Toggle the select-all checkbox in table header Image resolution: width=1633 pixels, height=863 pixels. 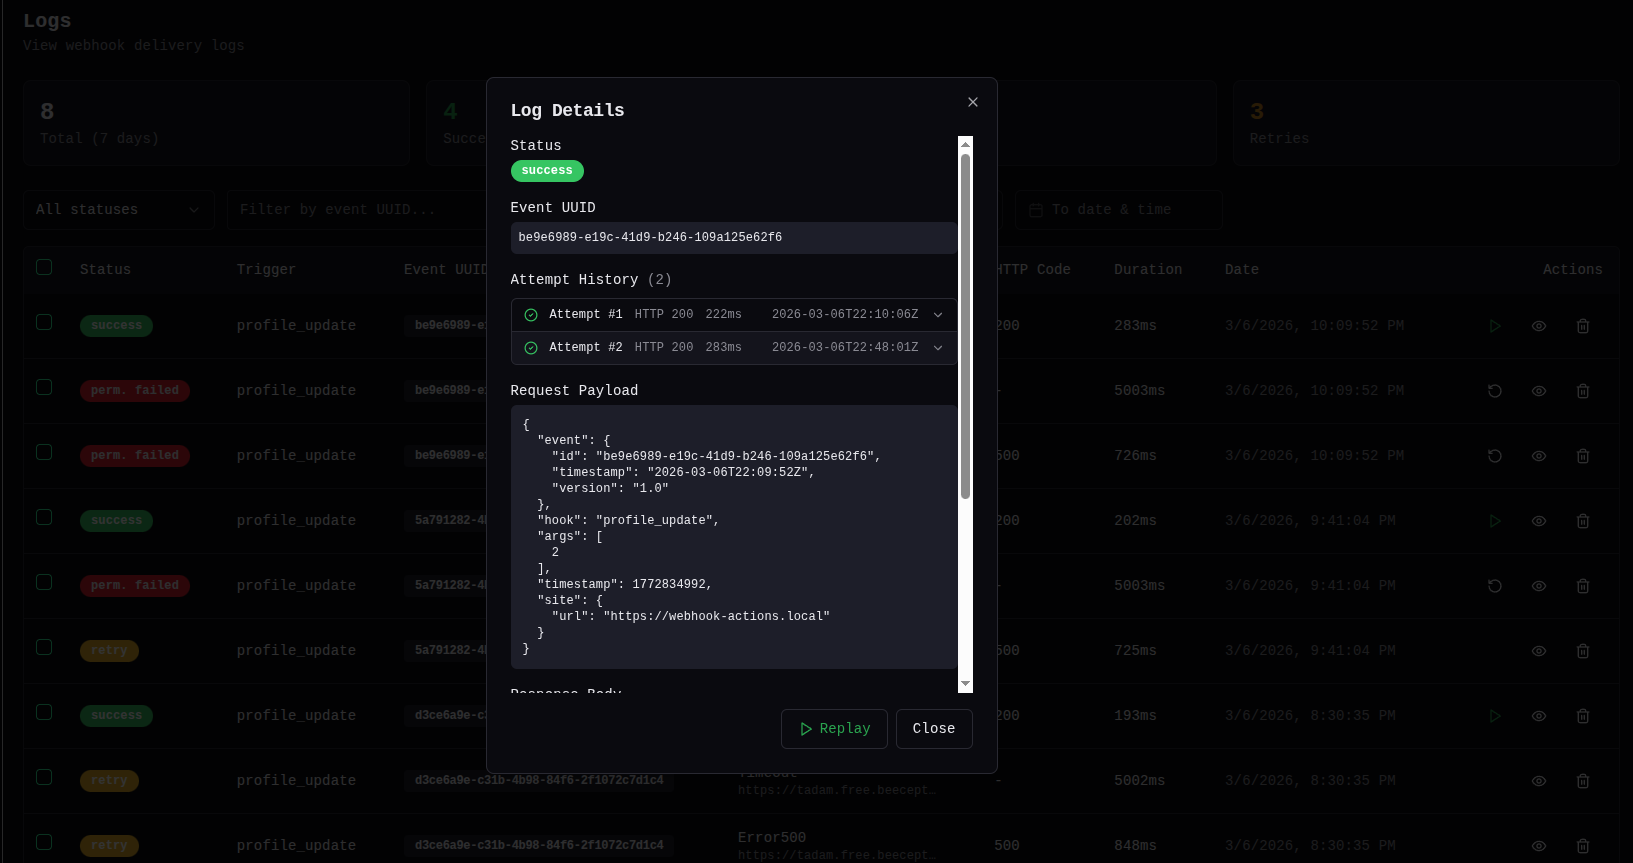[44, 267]
